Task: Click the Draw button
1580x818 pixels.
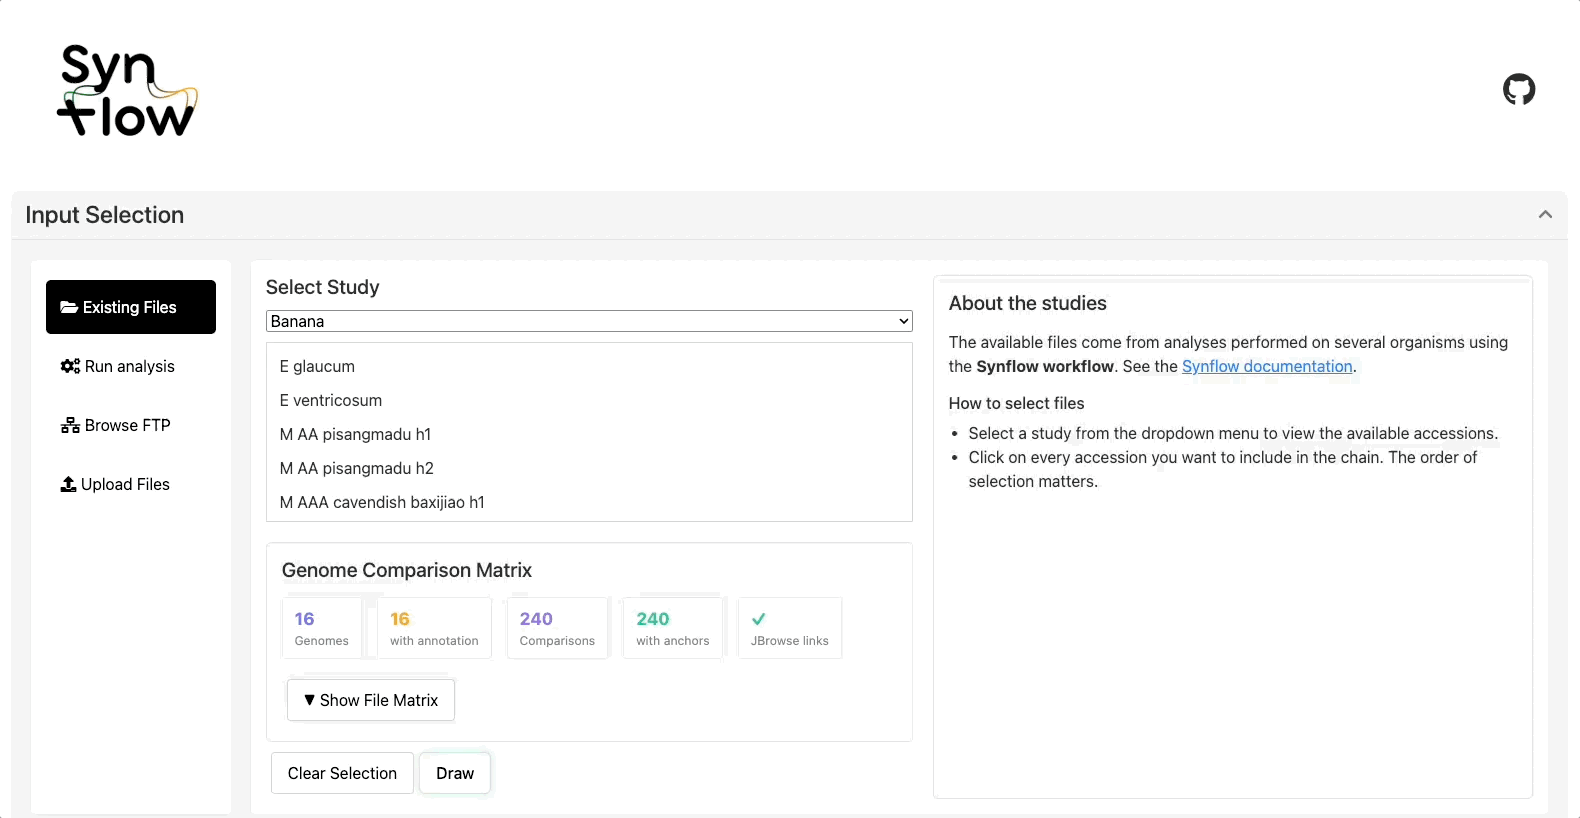Action: pos(455,773)
